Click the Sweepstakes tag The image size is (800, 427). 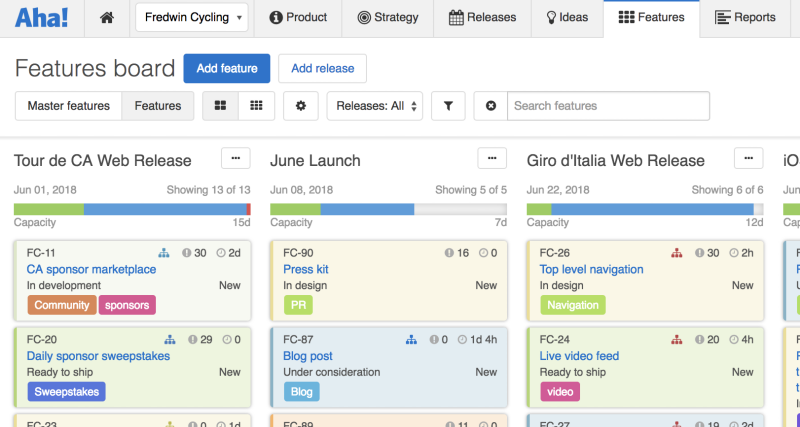[67, 392]
